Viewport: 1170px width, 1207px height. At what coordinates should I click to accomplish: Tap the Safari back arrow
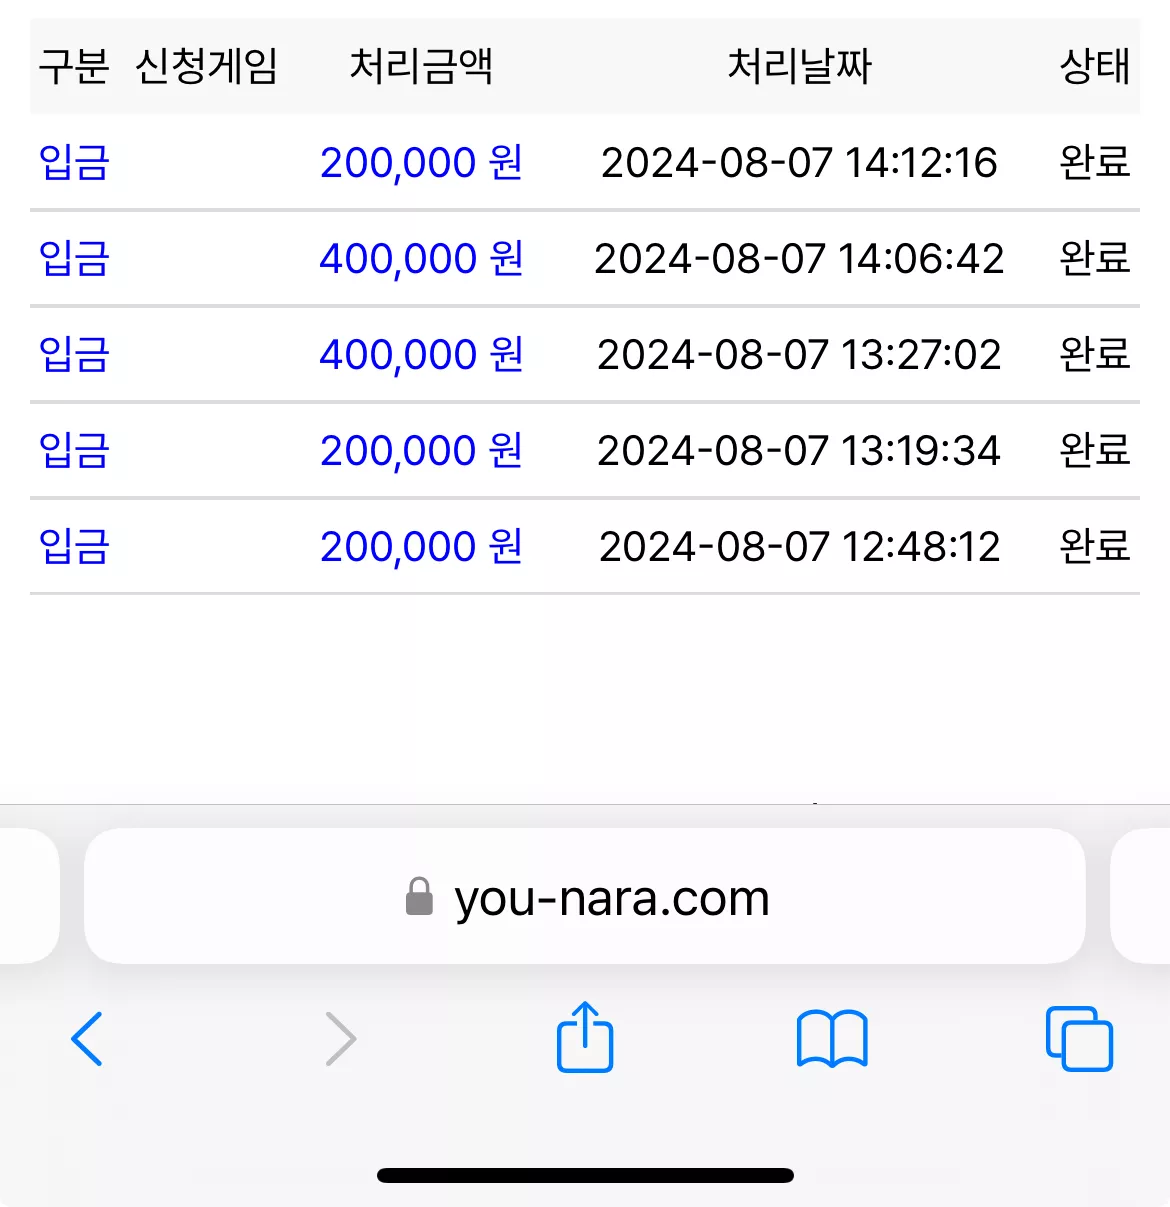pyautogui.click(x=87, y=1039)
